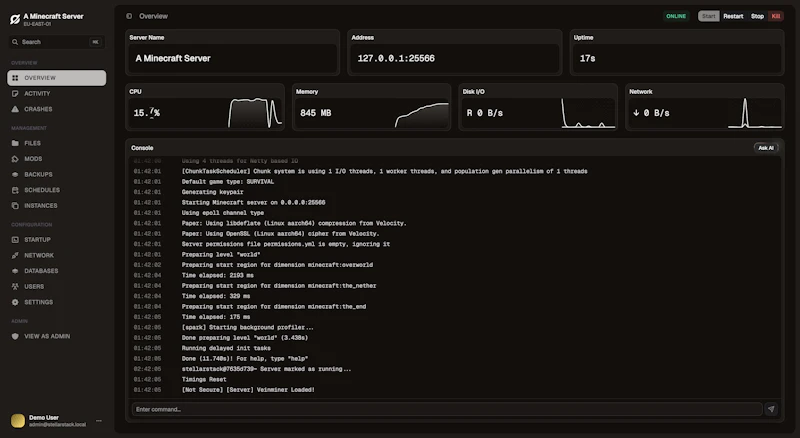Click the Databases icon in the sidebar

point(15,271)
